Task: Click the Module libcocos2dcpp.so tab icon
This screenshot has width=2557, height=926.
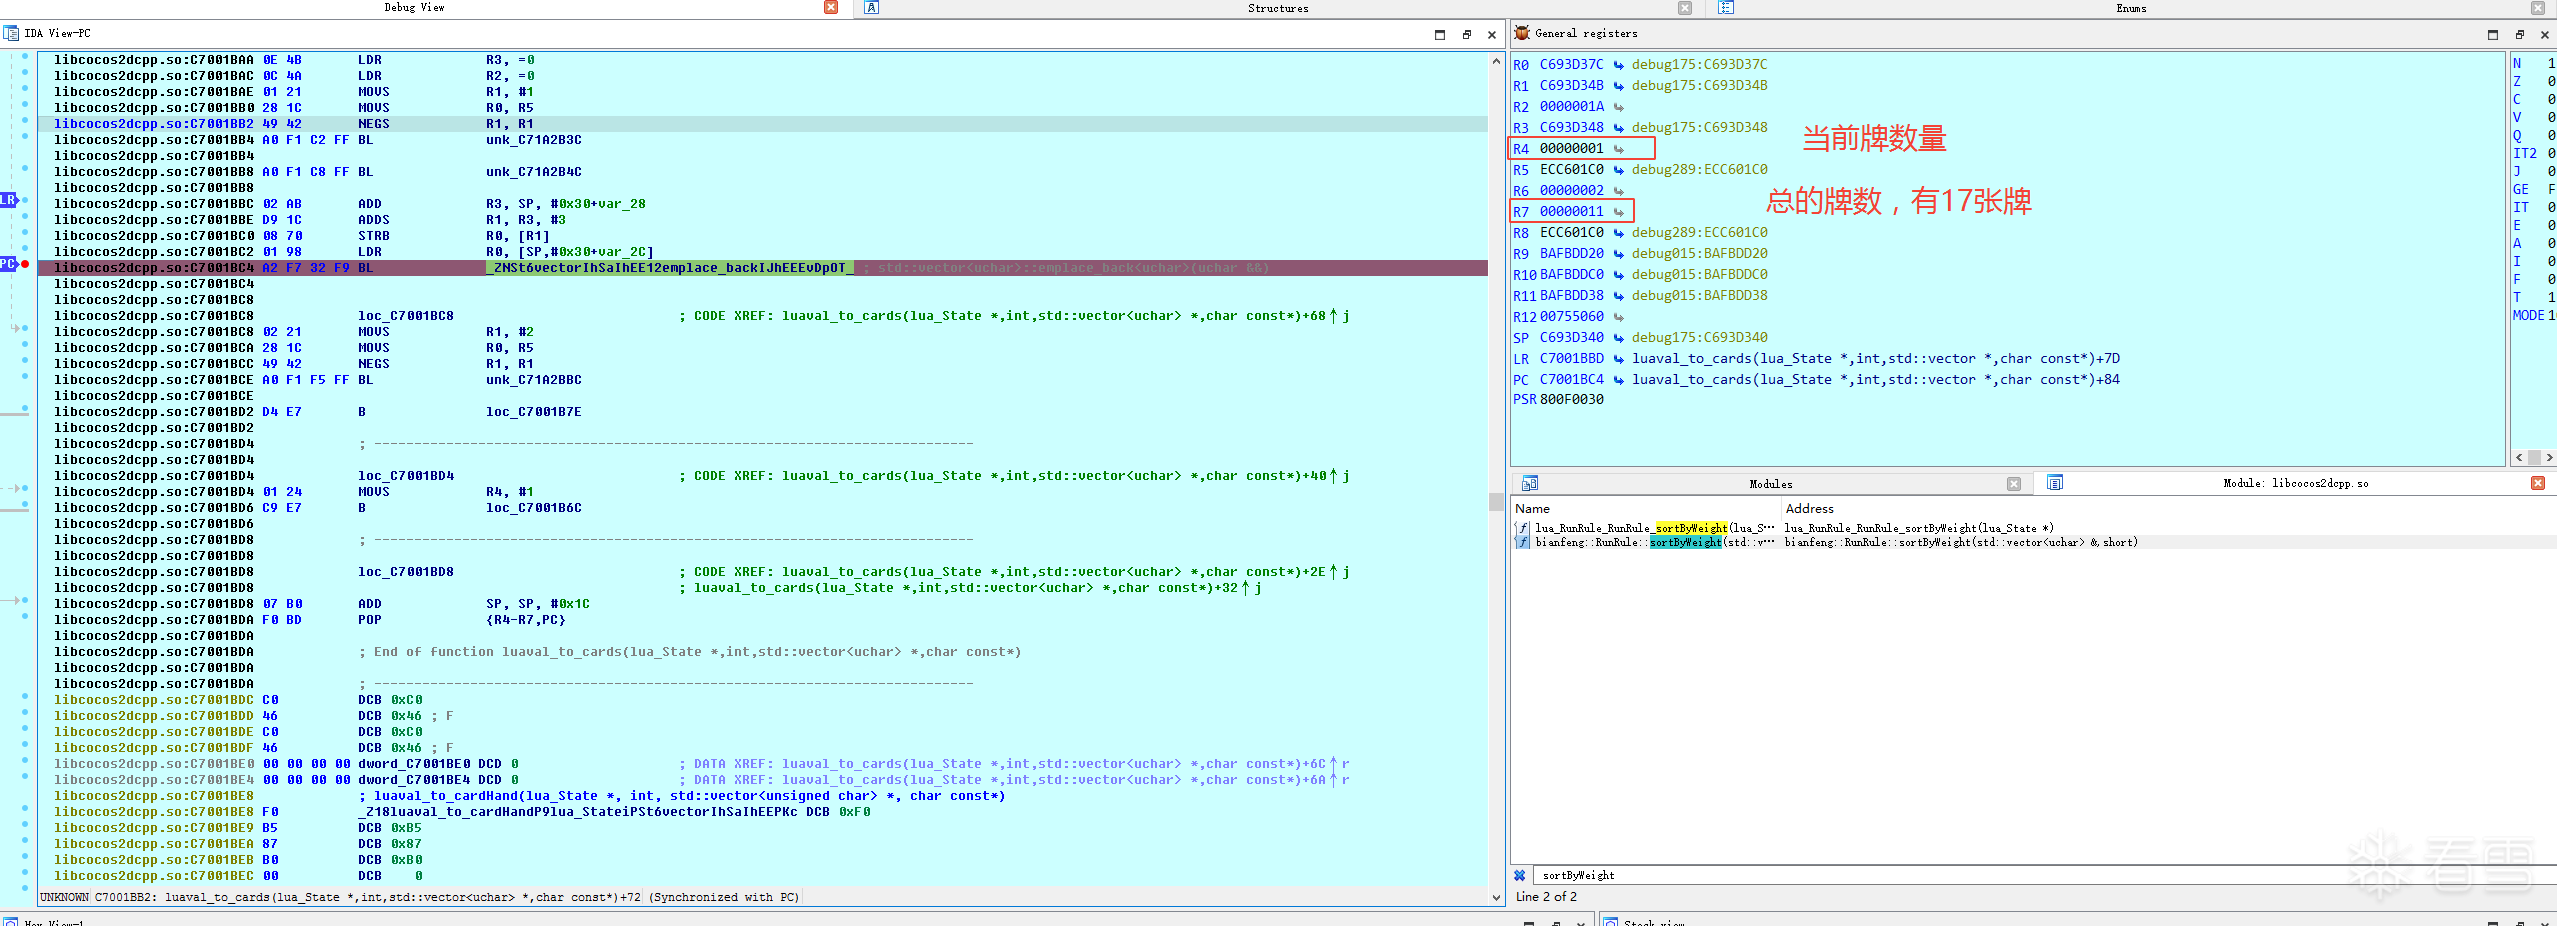Action: point(2055,483)
